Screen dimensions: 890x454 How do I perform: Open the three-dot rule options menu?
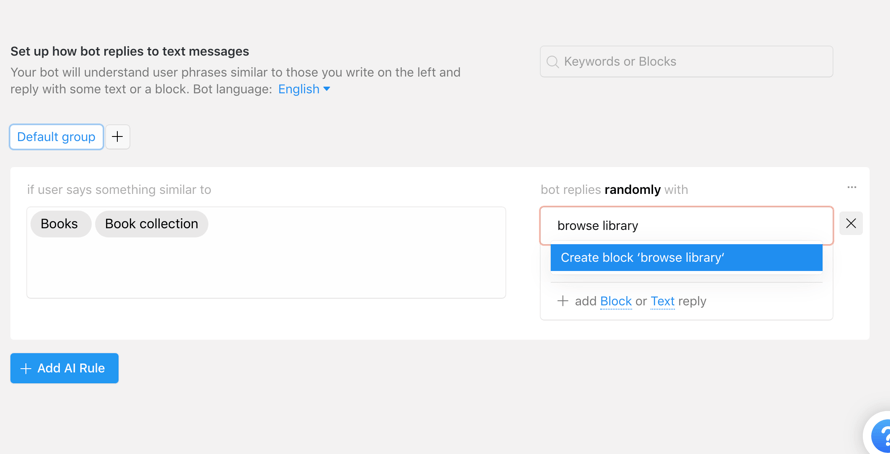[852, 187]
